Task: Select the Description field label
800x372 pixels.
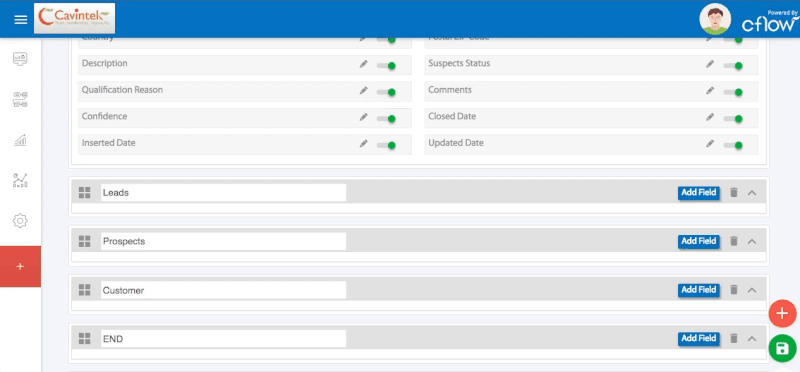Action: coord(105,63)
